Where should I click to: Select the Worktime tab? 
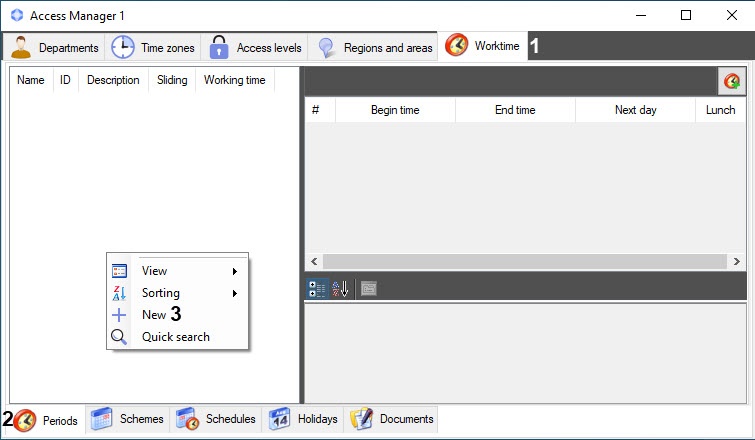pyautogui.click(x=482, y=46)
